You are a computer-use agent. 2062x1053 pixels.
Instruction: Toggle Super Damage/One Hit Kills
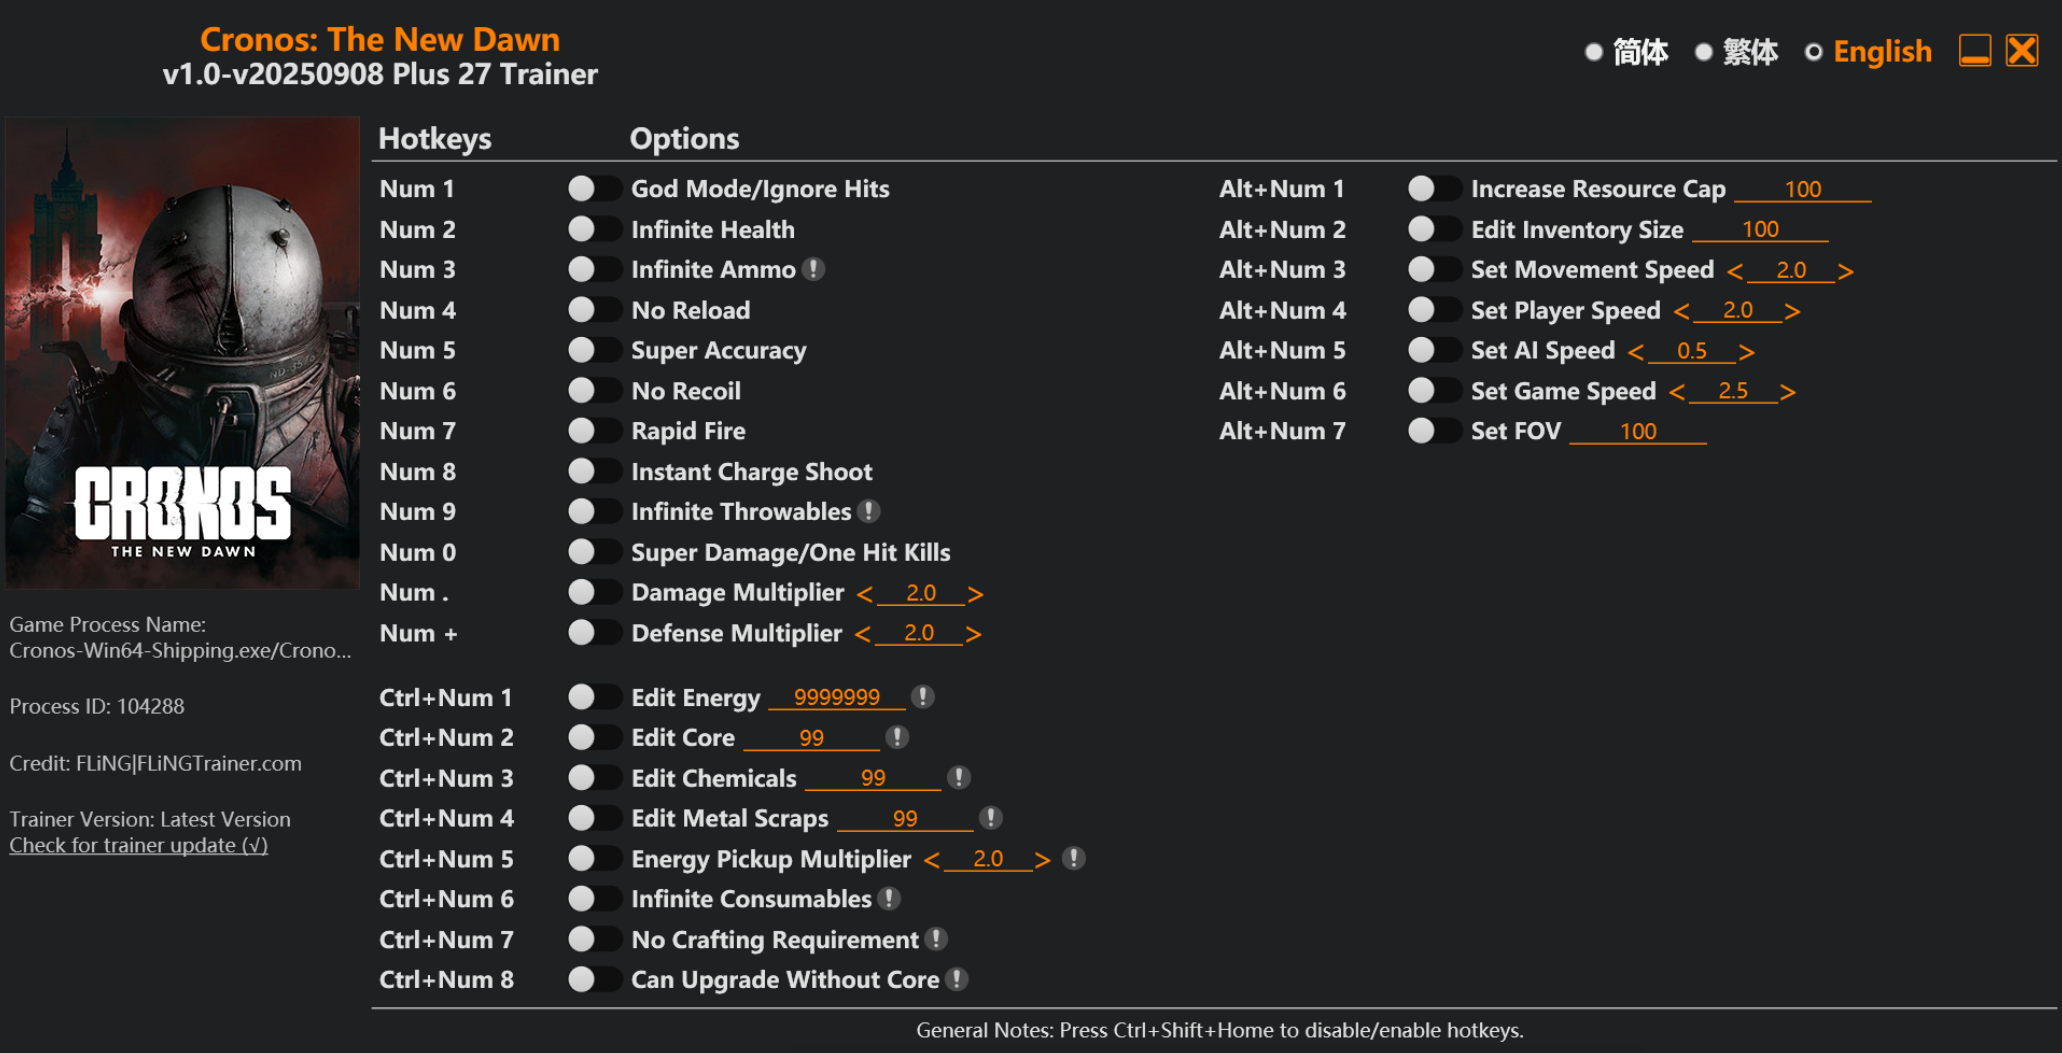tap(594, 552)
